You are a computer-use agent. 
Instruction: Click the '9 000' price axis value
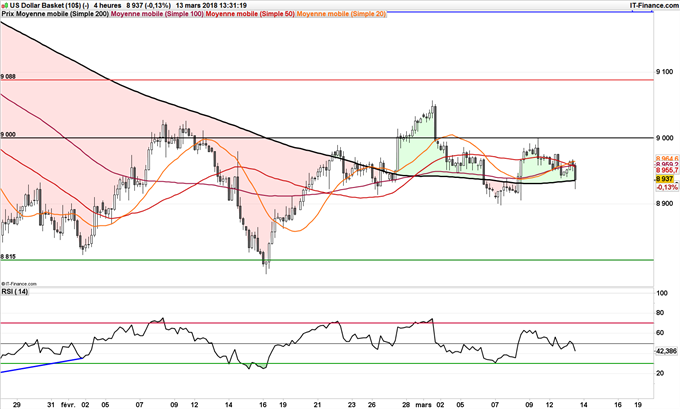point(665,138)
